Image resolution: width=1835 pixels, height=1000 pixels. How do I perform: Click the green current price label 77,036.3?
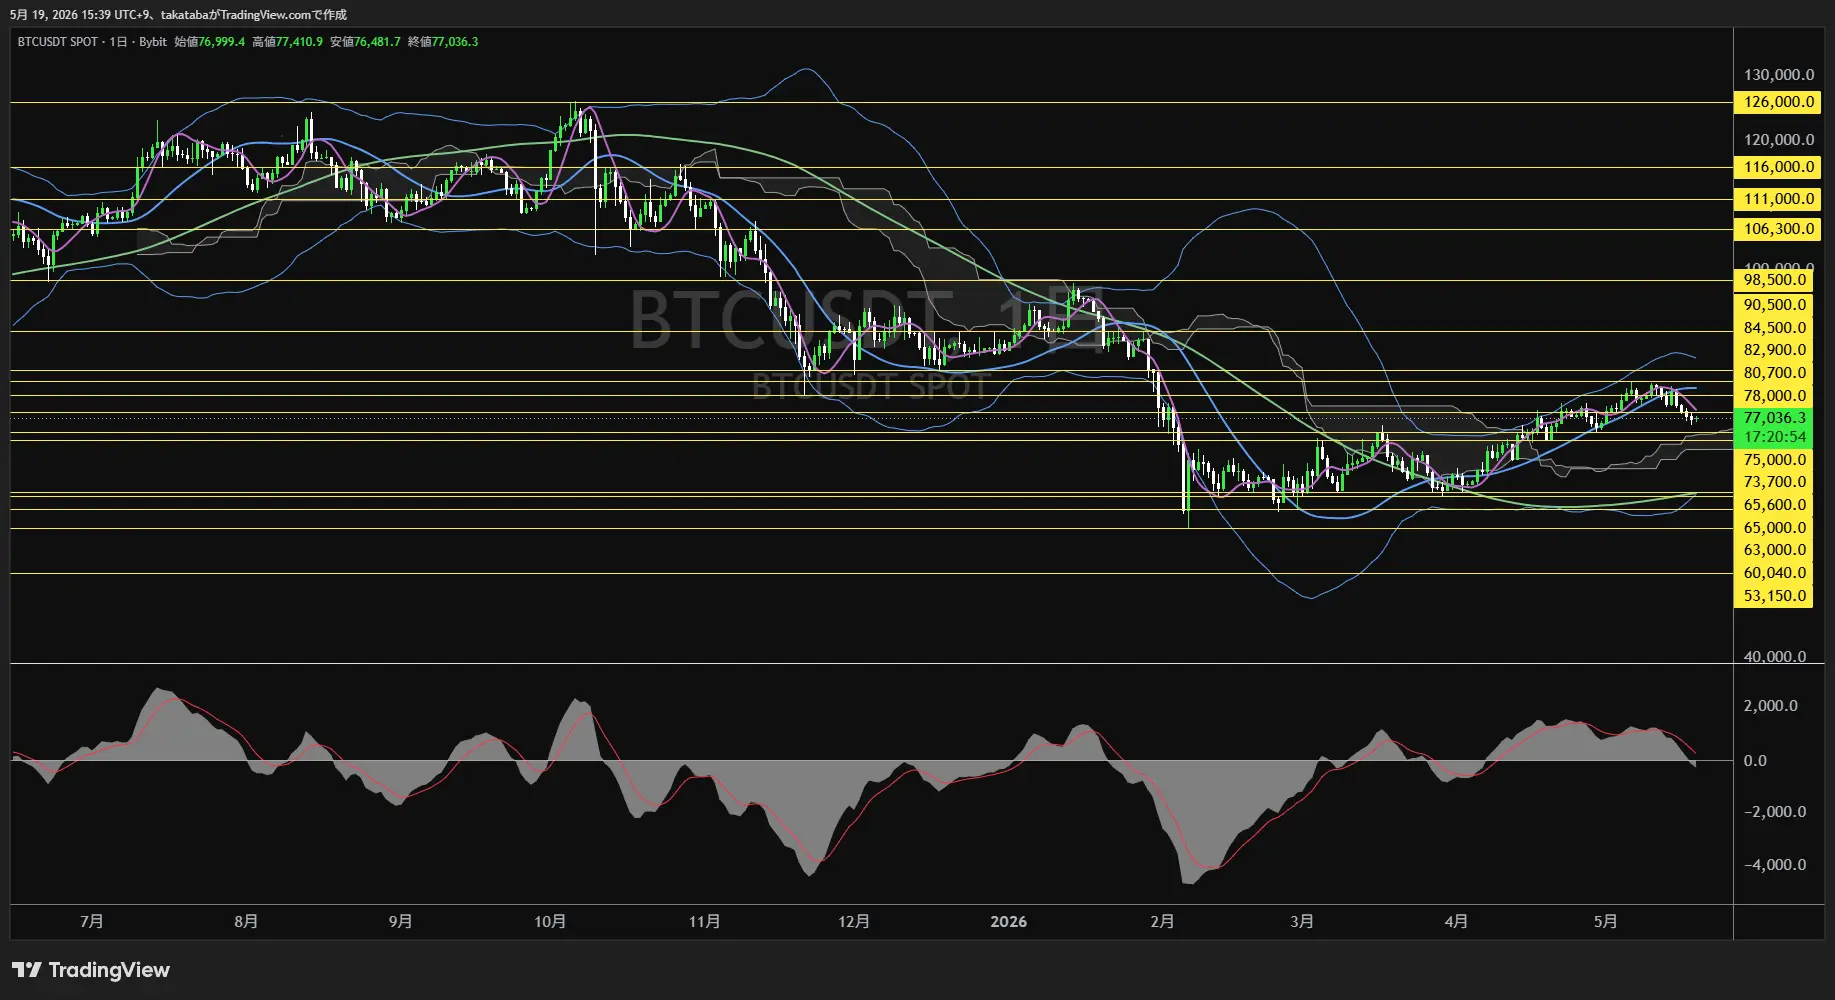(x=1773, y=418)
